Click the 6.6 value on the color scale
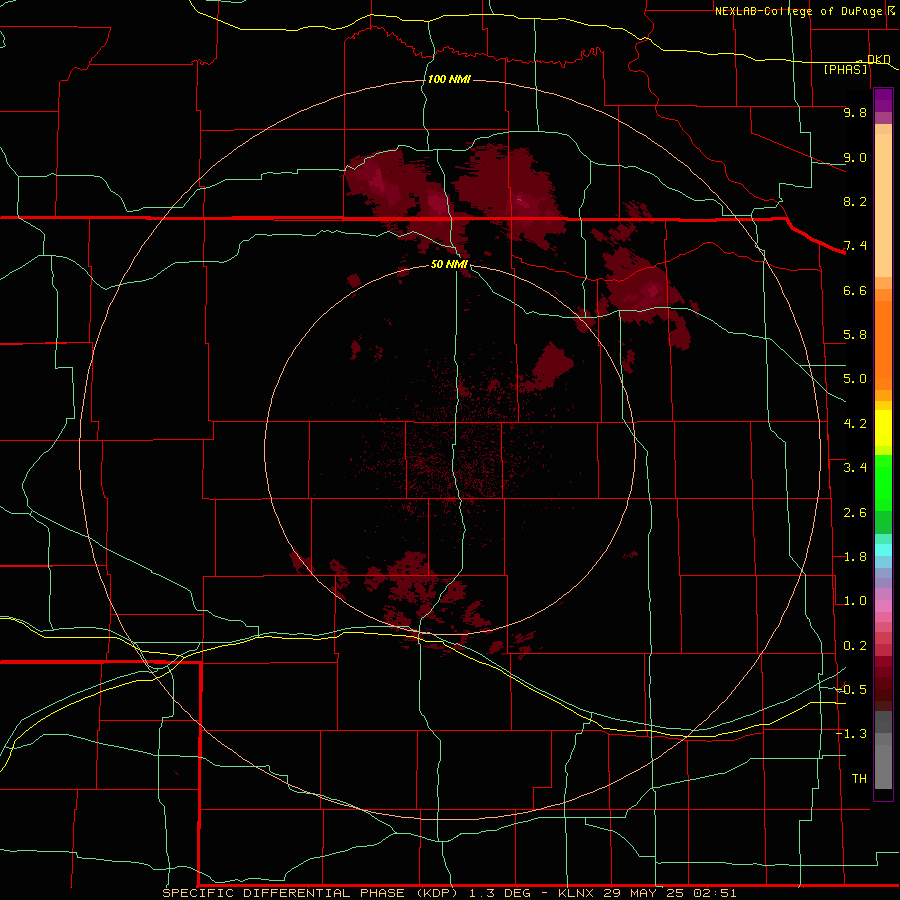This screenshot has width=900, height=900. 855,290
